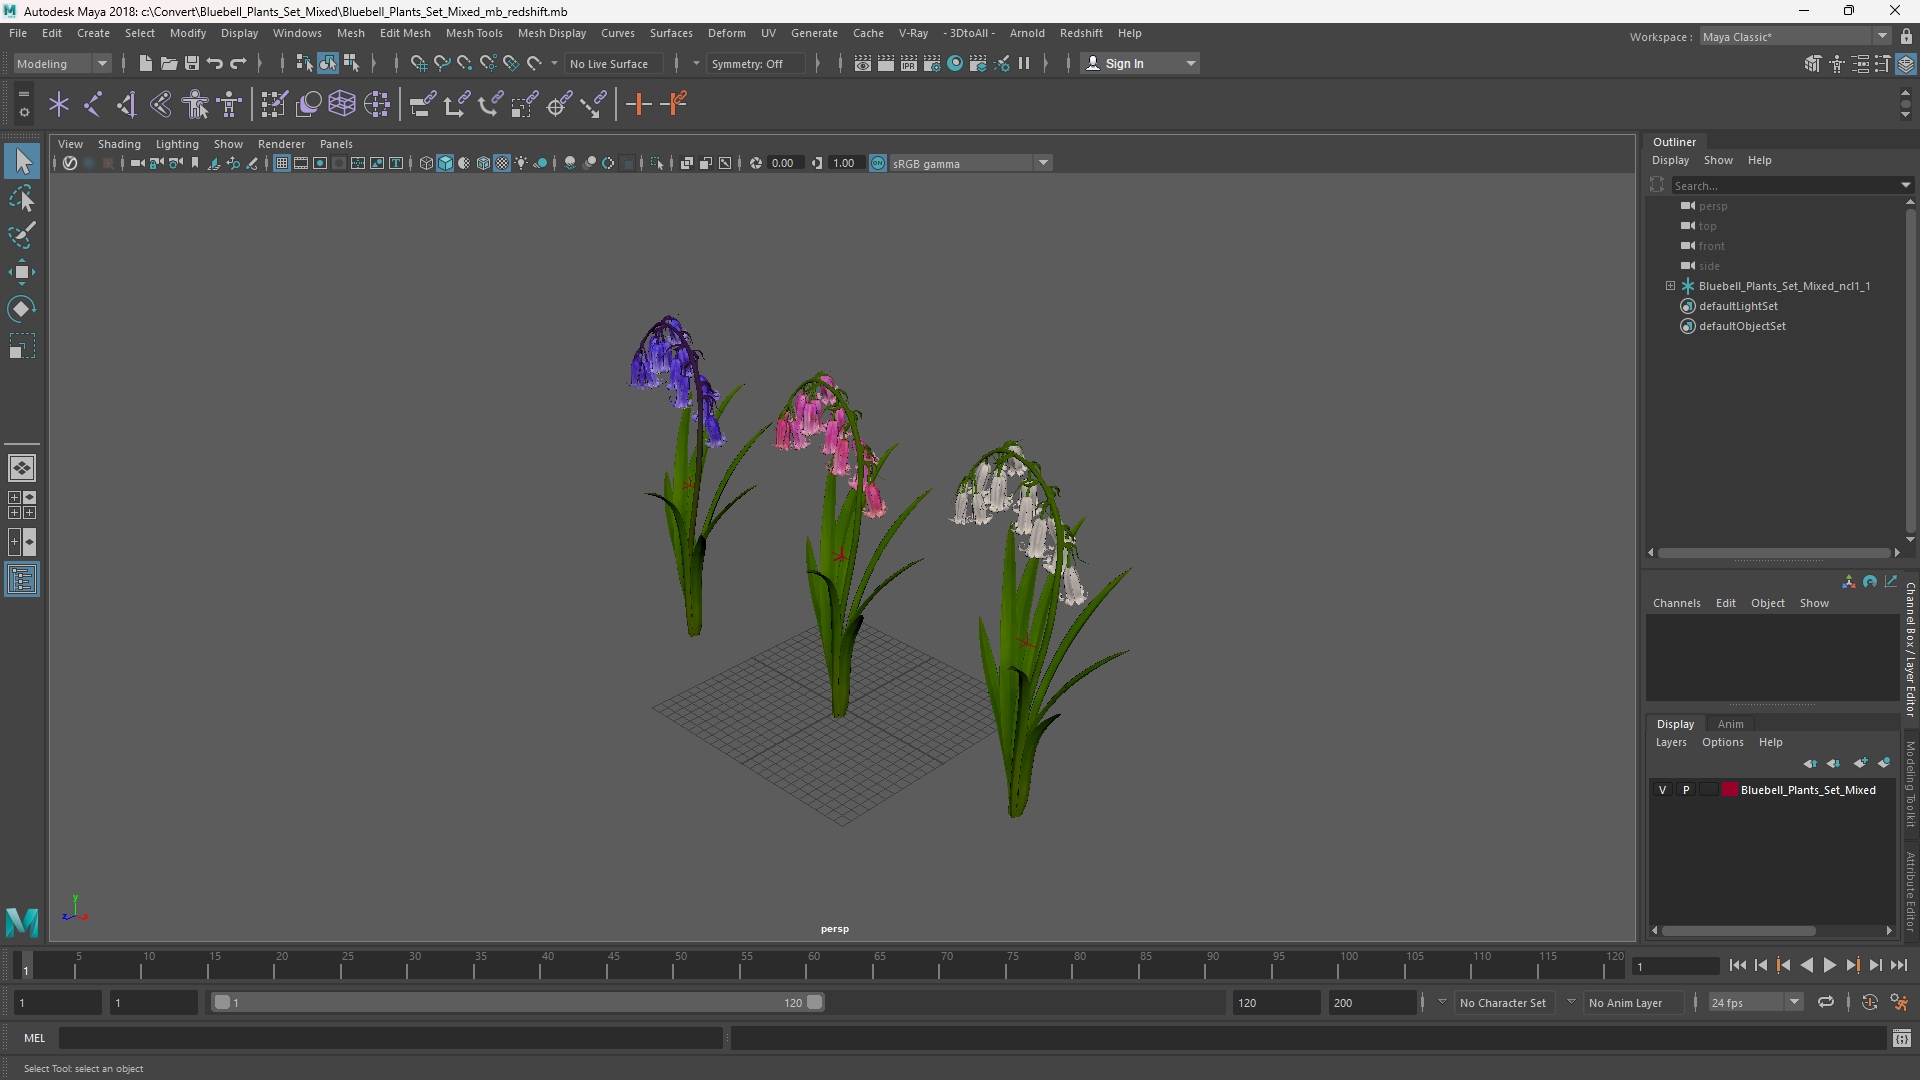Open the Mesh Tools menu
This screenshot has height=1080, width=1920.
[474, 33]
